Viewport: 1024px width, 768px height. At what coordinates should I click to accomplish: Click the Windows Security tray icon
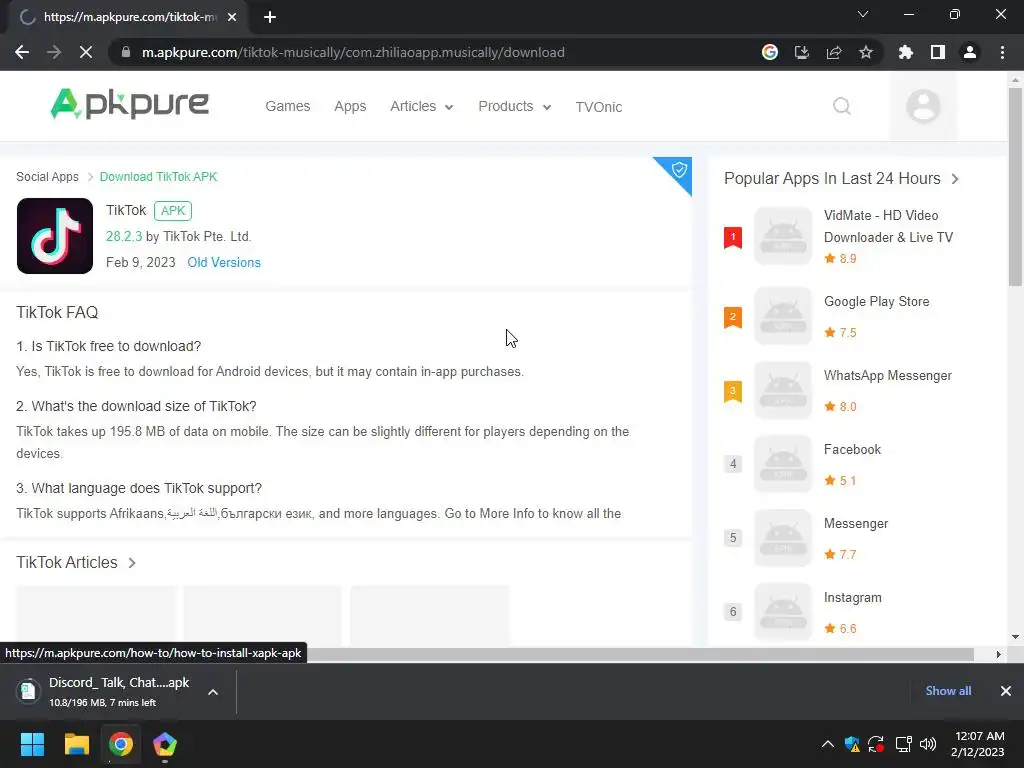(x=852, y=744)
